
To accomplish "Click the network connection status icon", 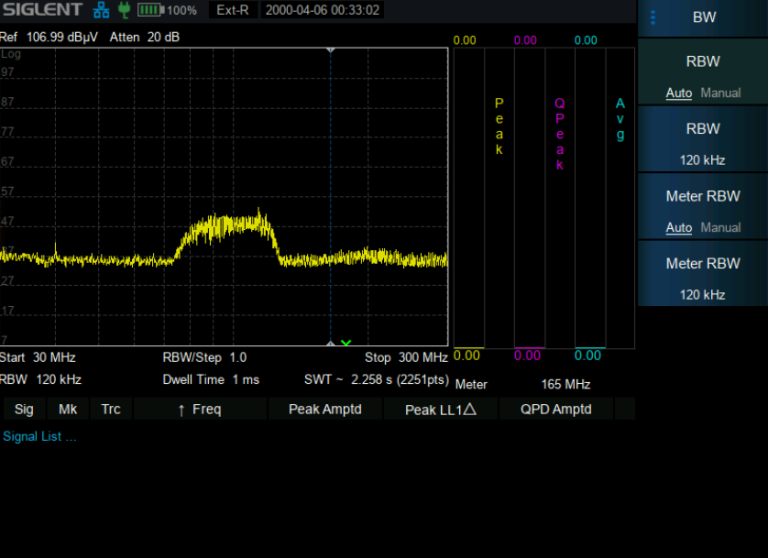I will 101,10.
